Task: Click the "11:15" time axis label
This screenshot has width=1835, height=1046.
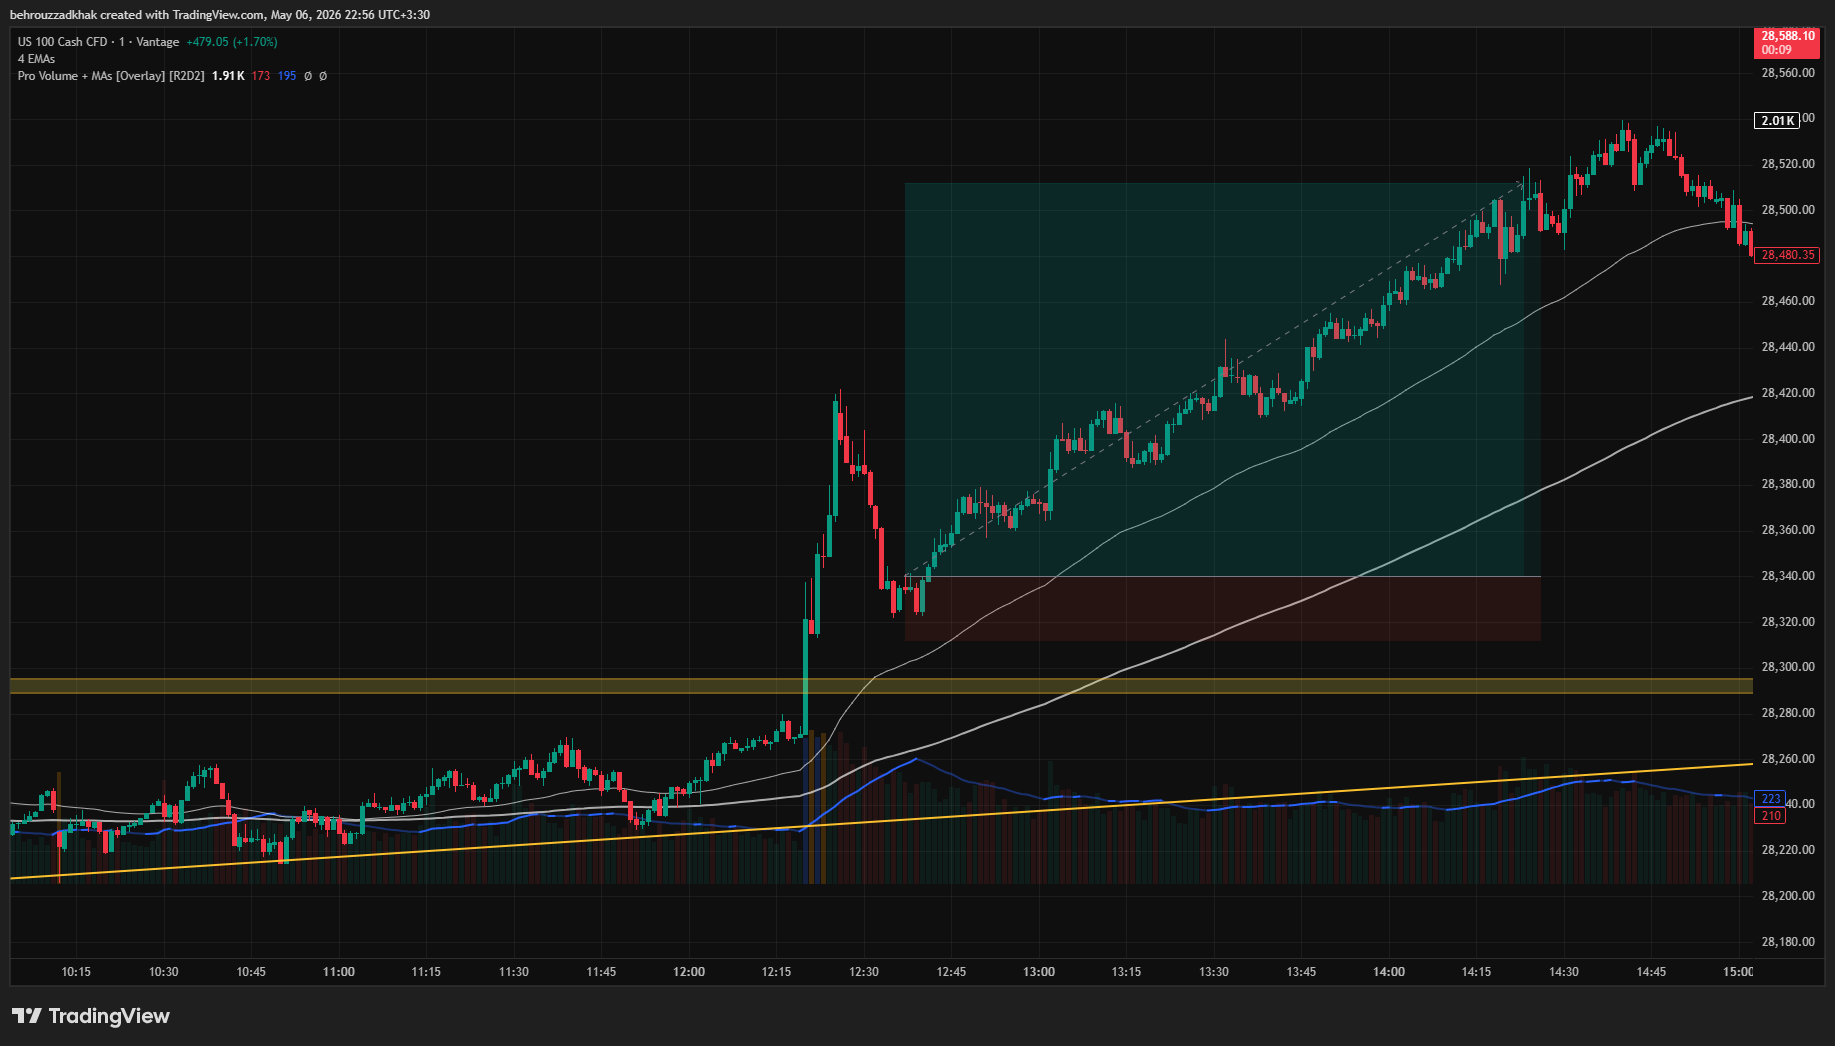Action: (426, 972)
